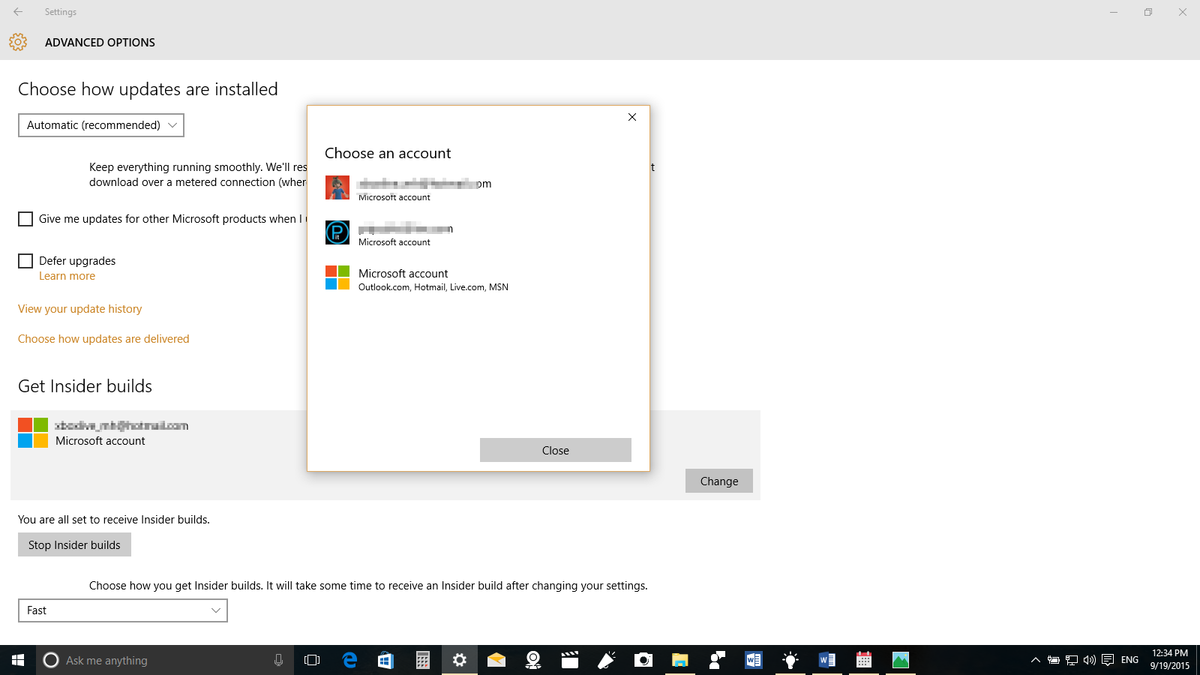Click Cortana's microphone icon

(x=278, y=660)
